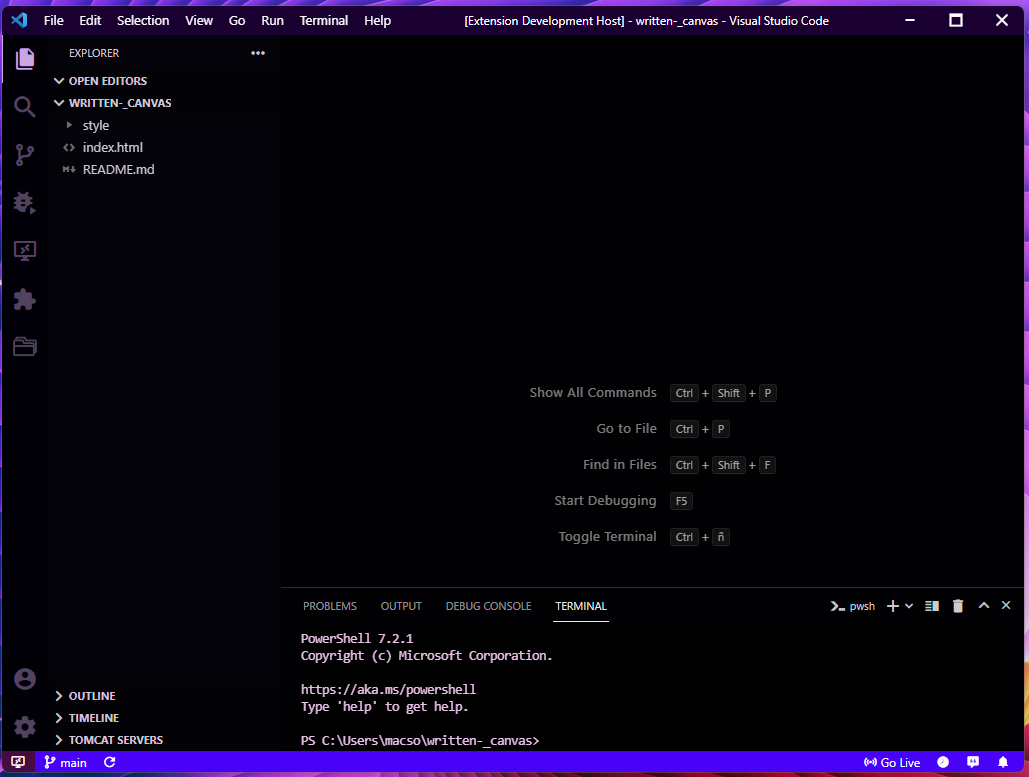1029x777 pixels.
Task: Open the Extensions view
Action: (x=24, y=299)
